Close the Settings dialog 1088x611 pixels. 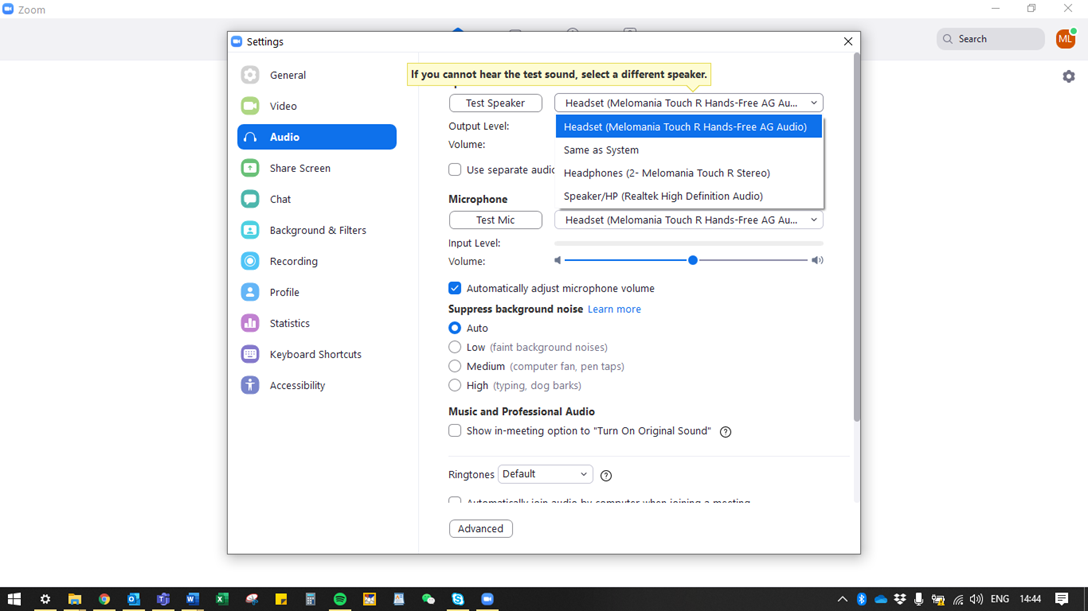point(848,42)
